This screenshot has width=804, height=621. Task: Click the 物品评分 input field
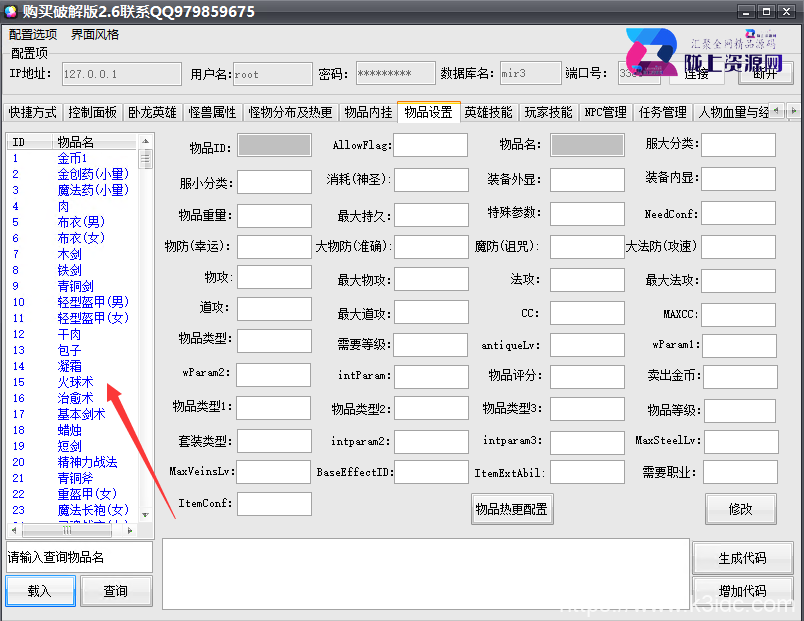click(x=588, y=377)
